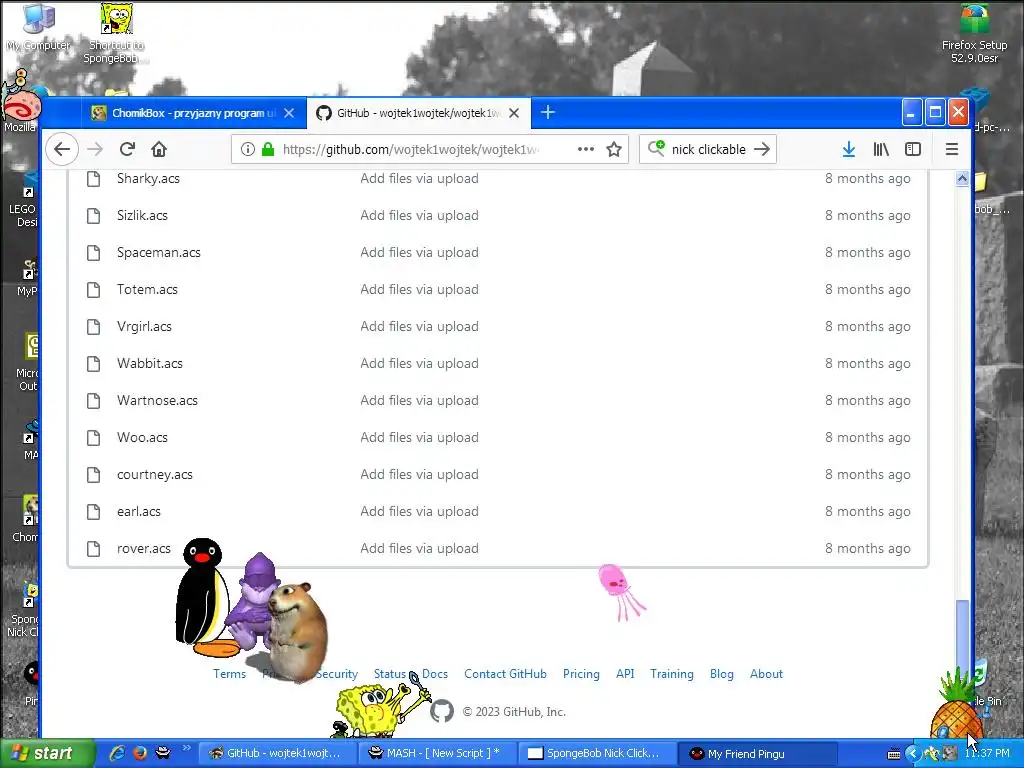Select the GitHub wojtek1wojtek tab
The image size is (1024, 768).
419,113
